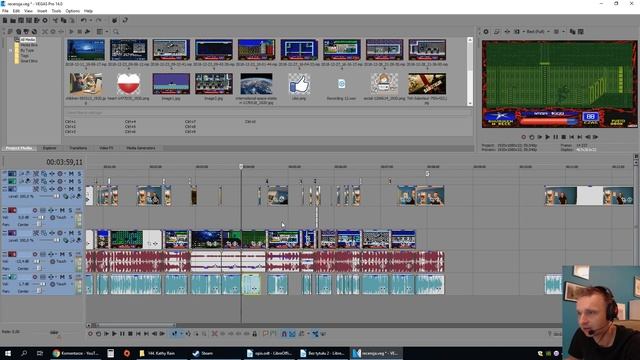
Task: Click the Open project folder icon
Action: 13,20
